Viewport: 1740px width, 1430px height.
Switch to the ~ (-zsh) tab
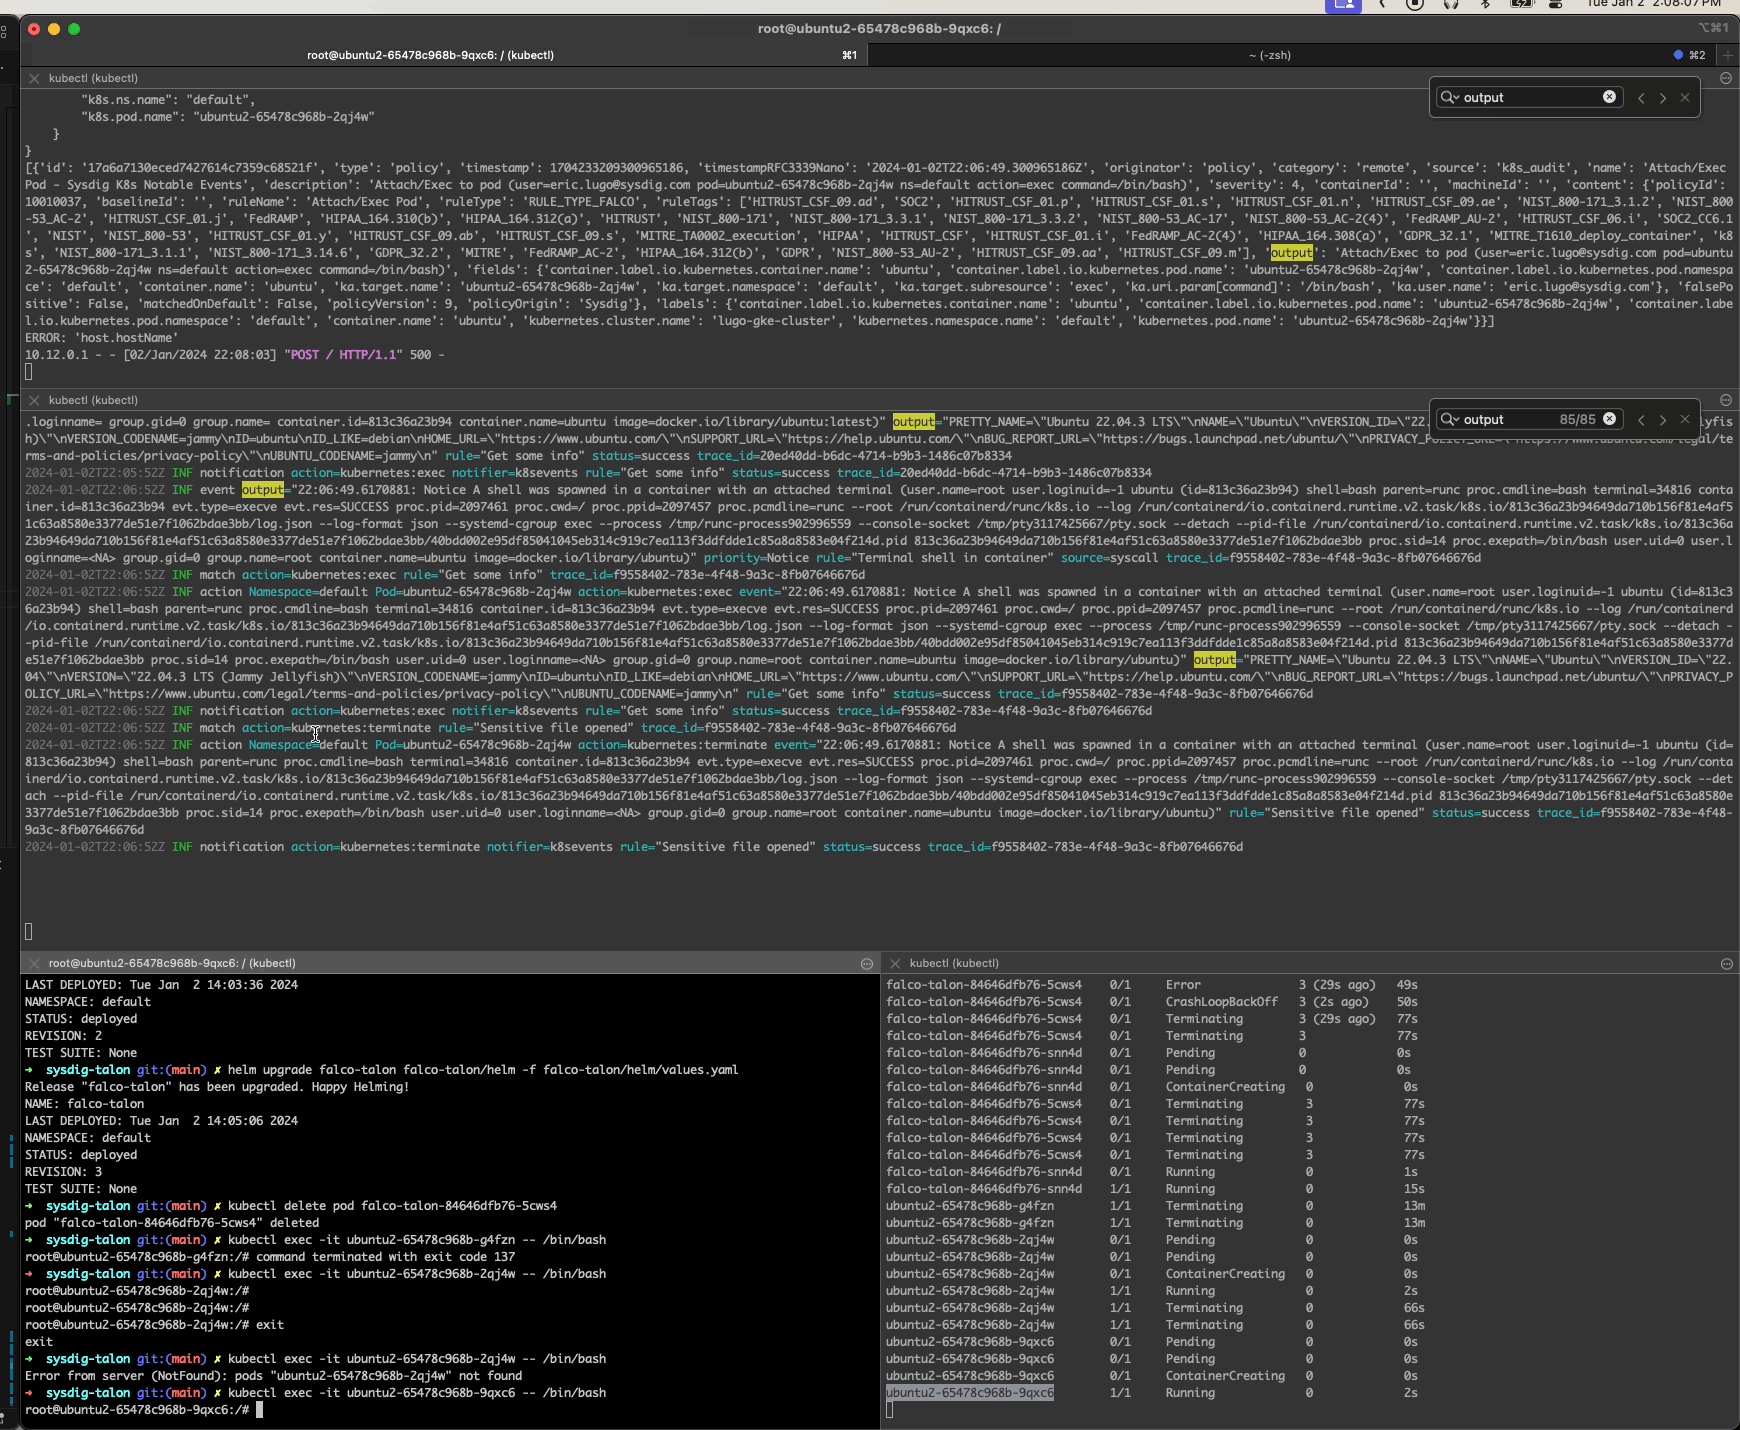tap(1269, 55)
